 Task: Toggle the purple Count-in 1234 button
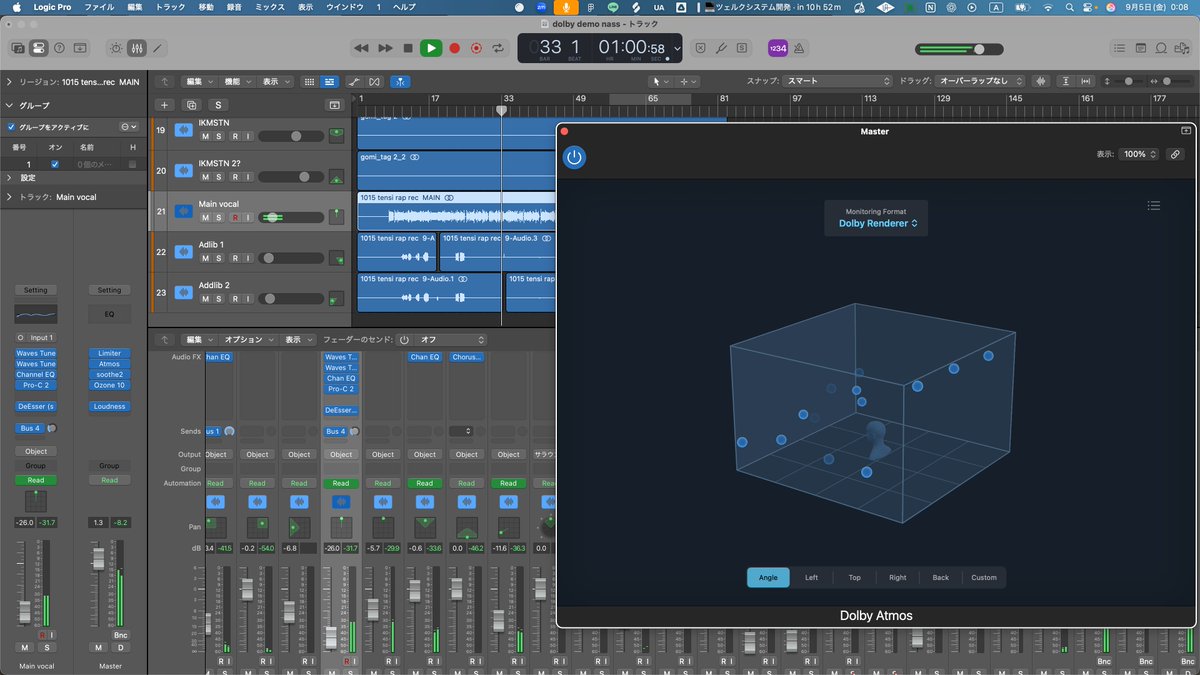[x=777, y=47]
